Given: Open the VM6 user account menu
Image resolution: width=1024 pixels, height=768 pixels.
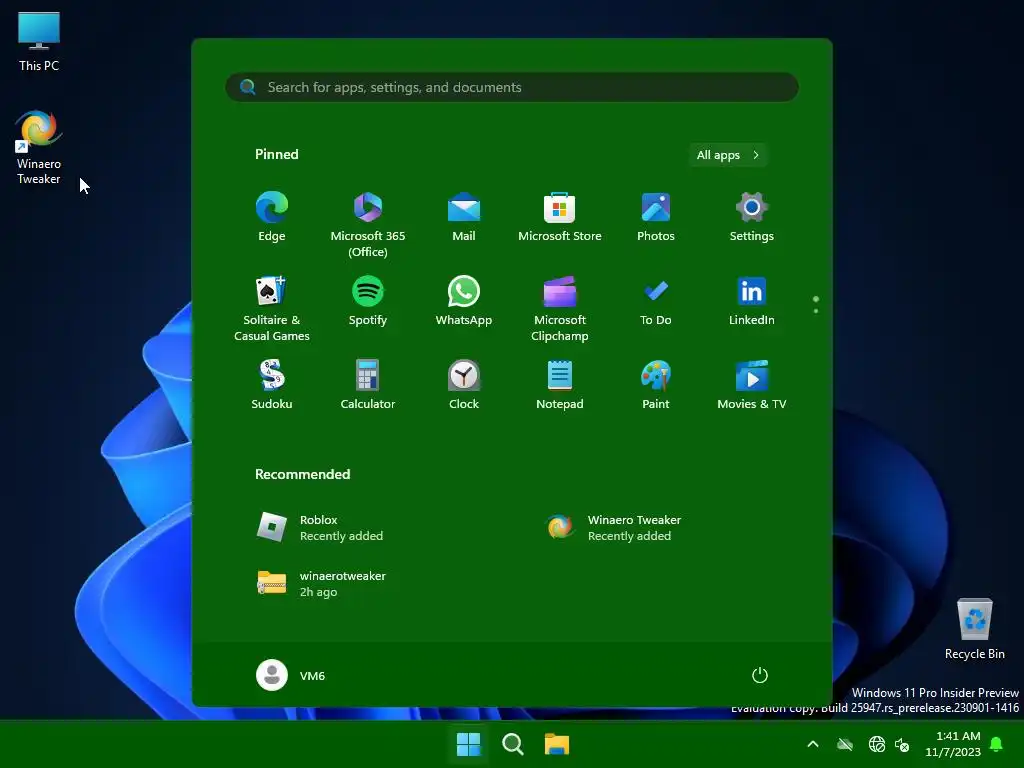Looking at the screenshot, I should pos(291,675).
